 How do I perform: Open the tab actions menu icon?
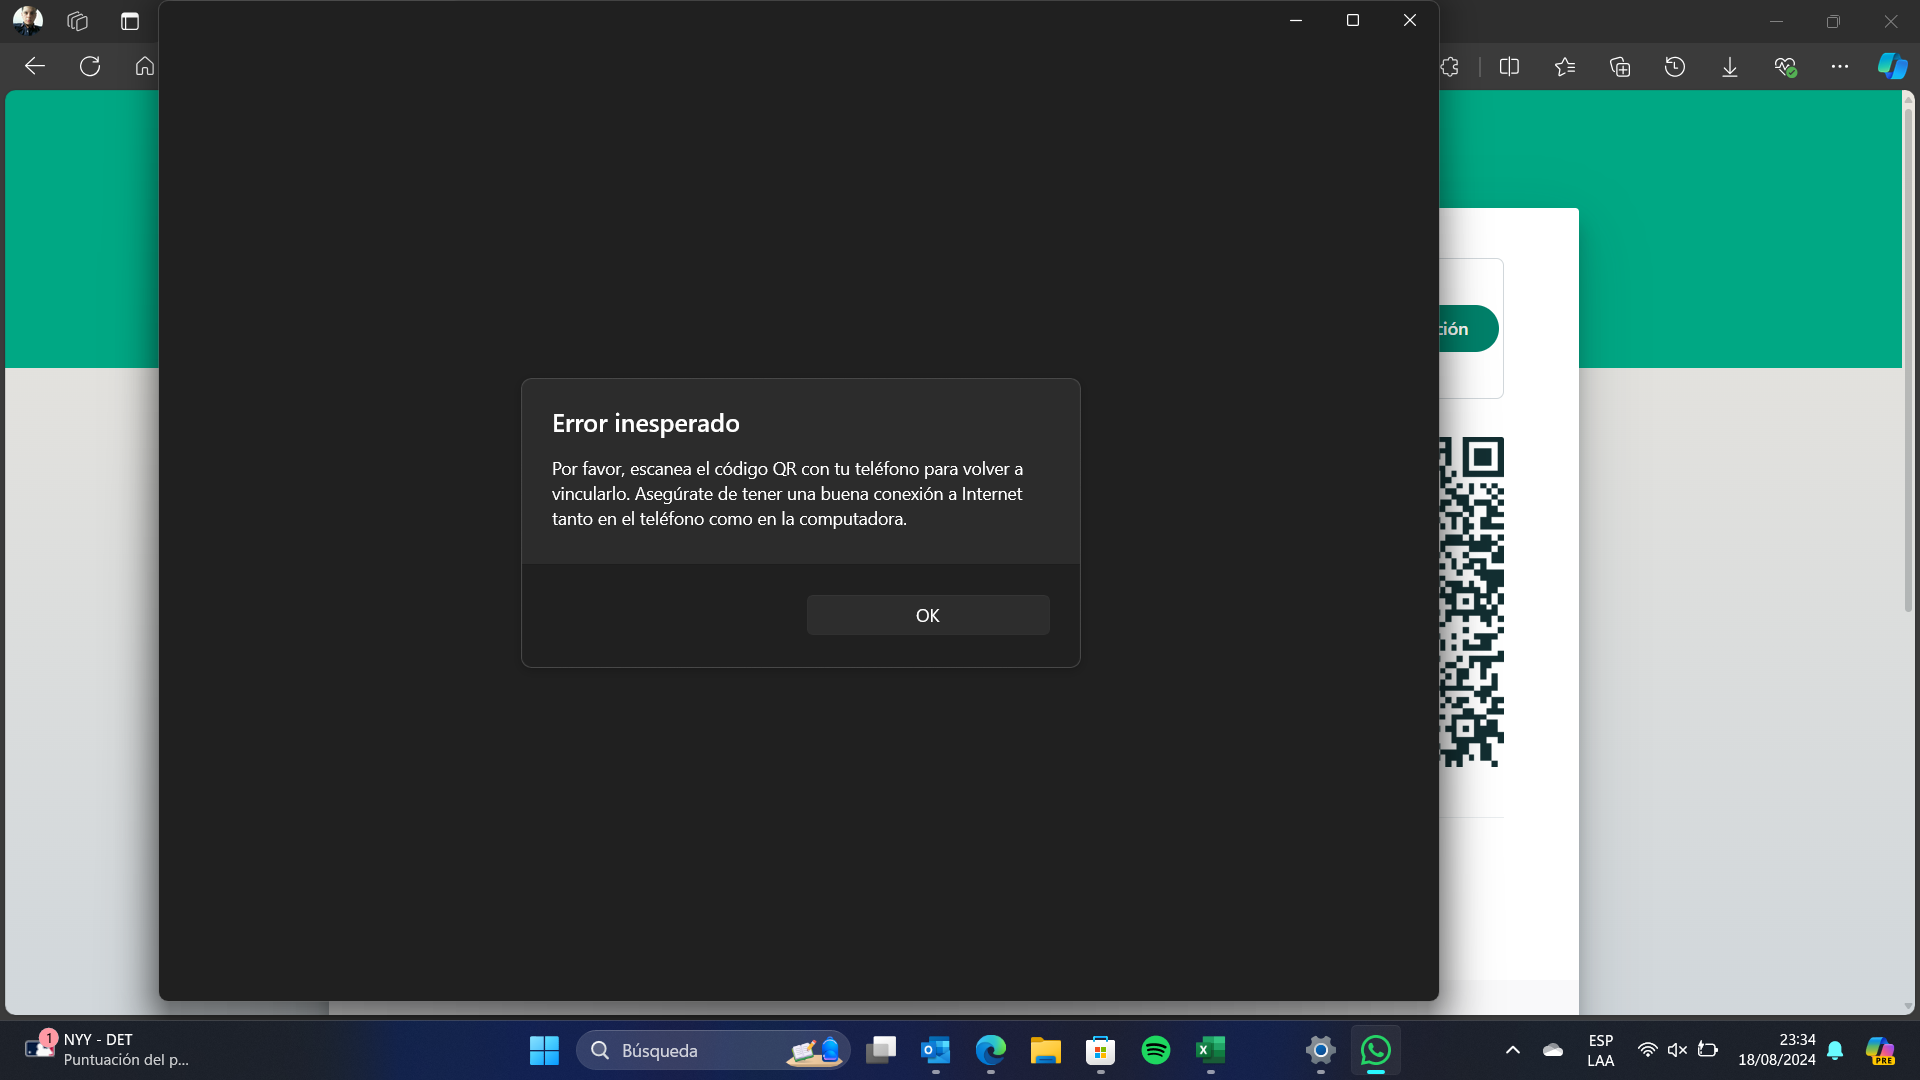[130, 21]
